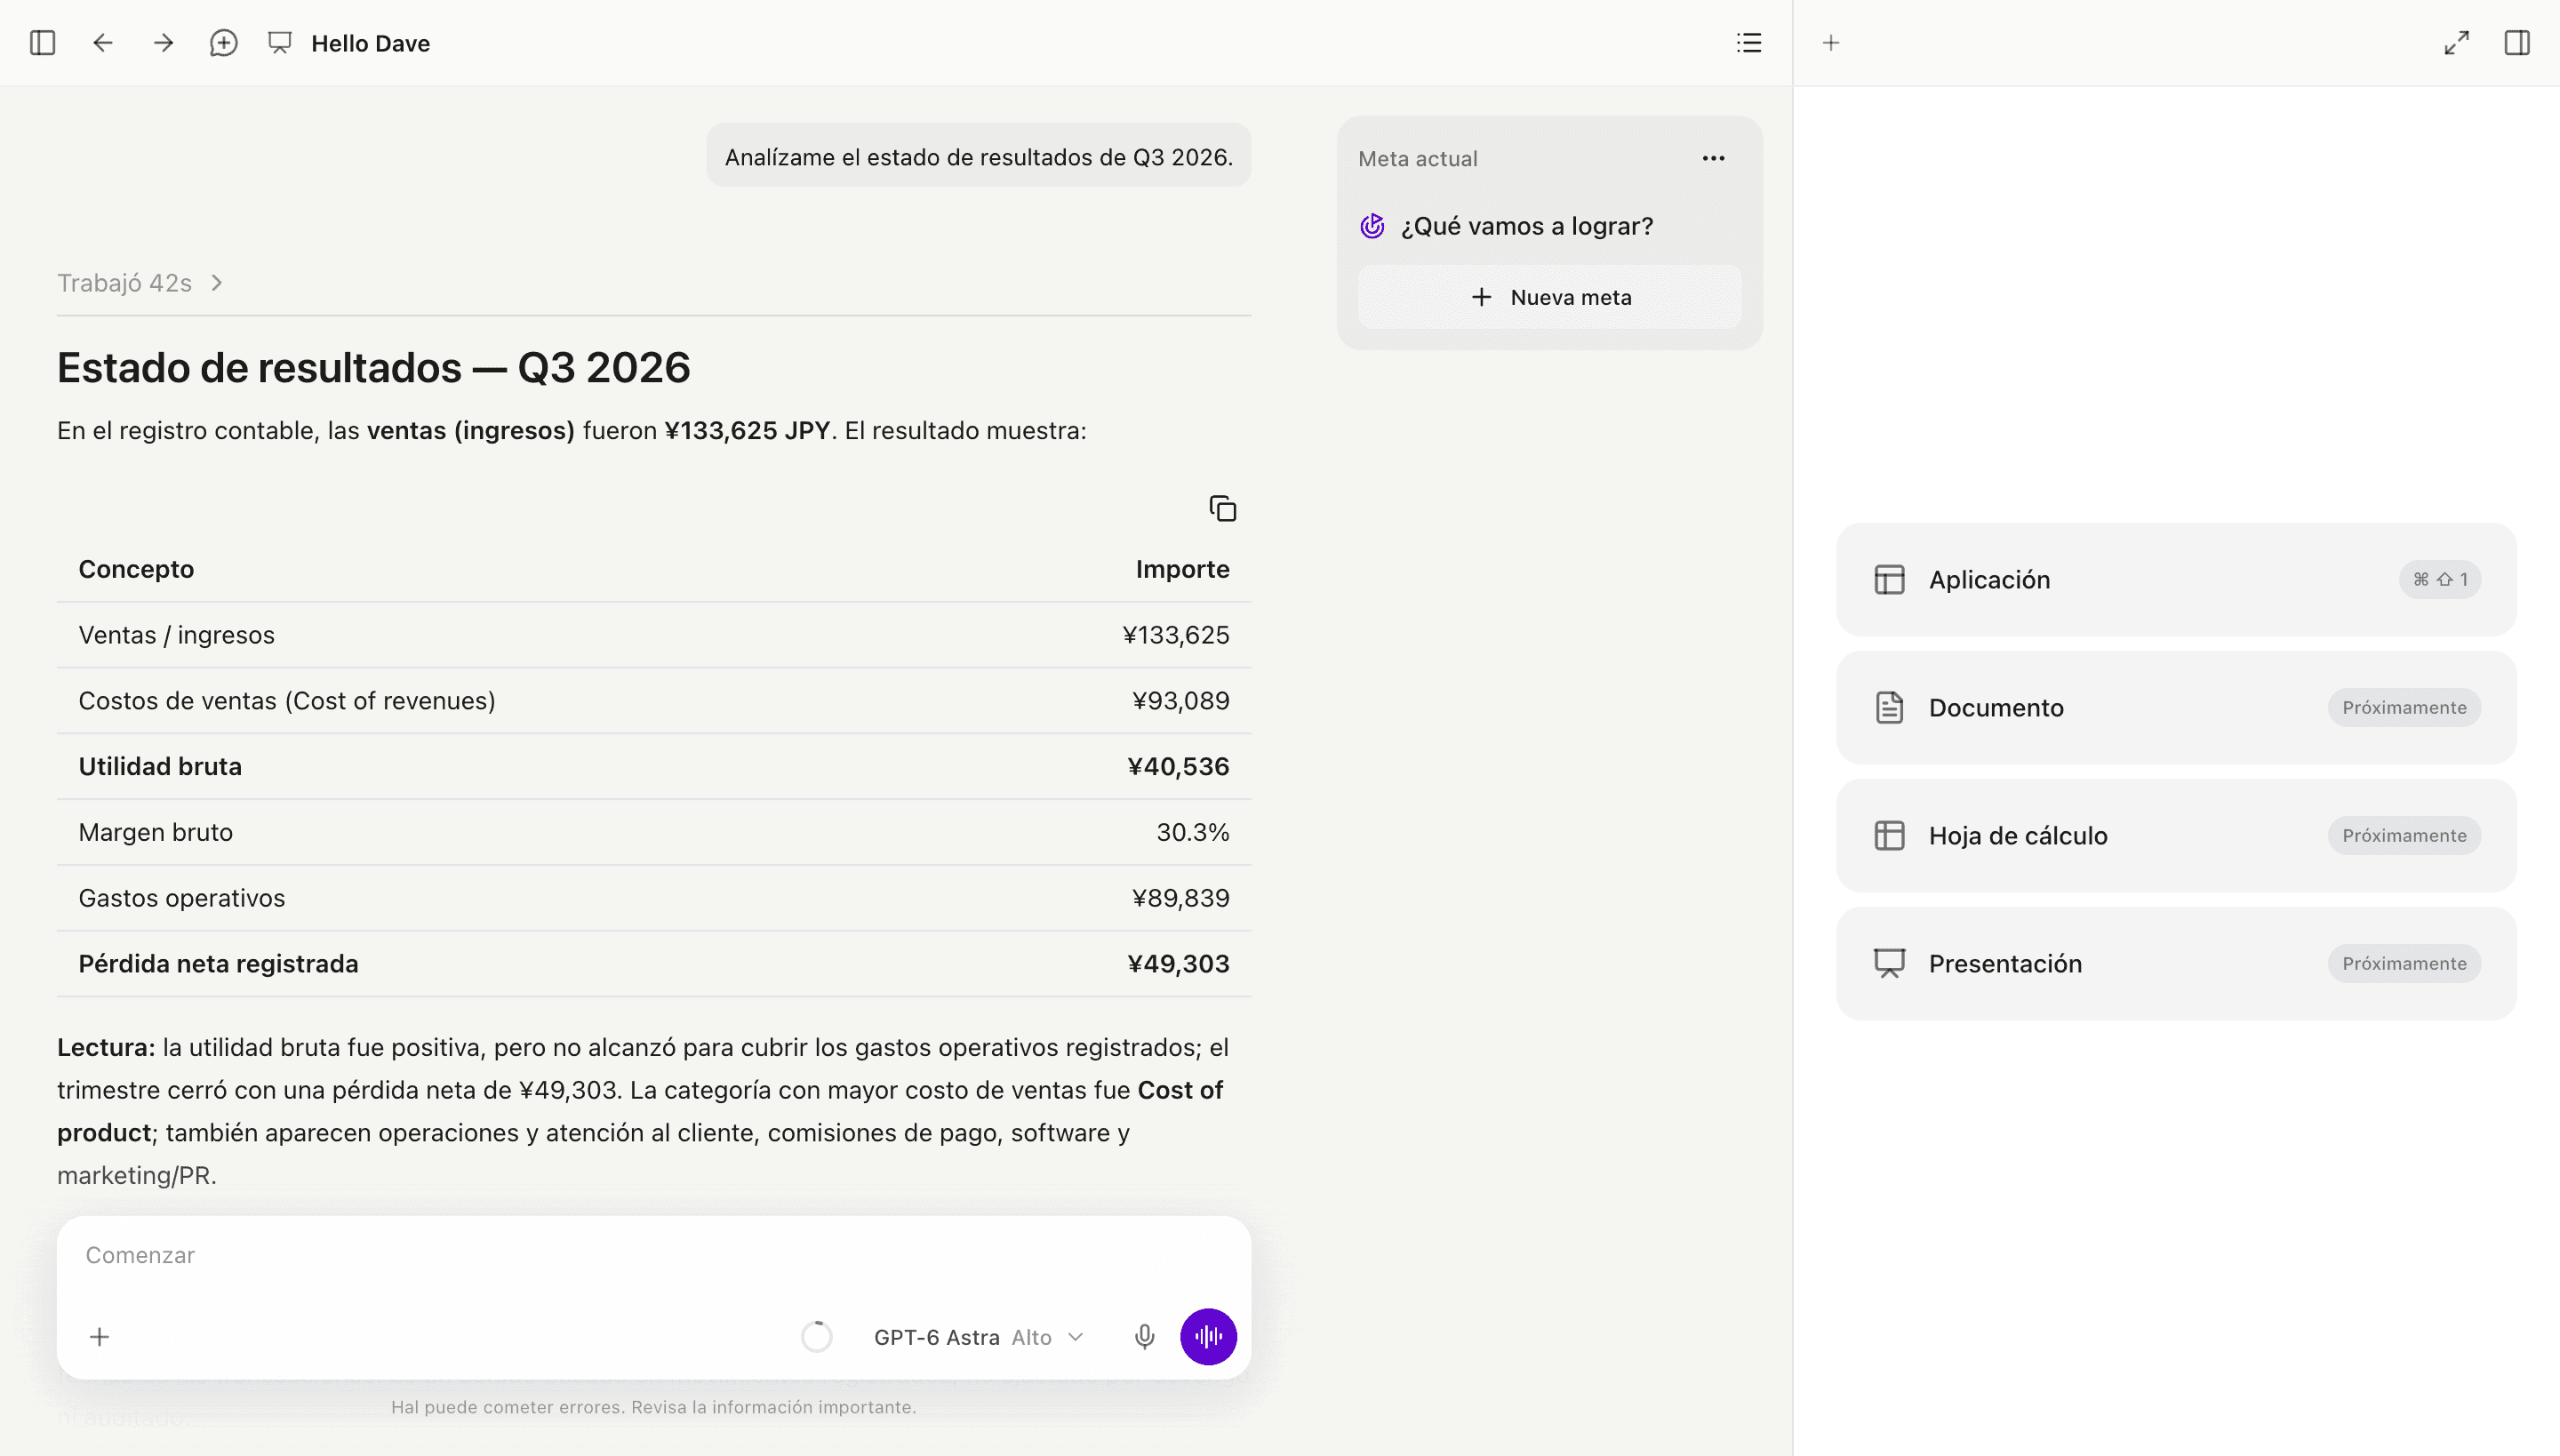Click the Nueva meta button

tap(1550, 297)
